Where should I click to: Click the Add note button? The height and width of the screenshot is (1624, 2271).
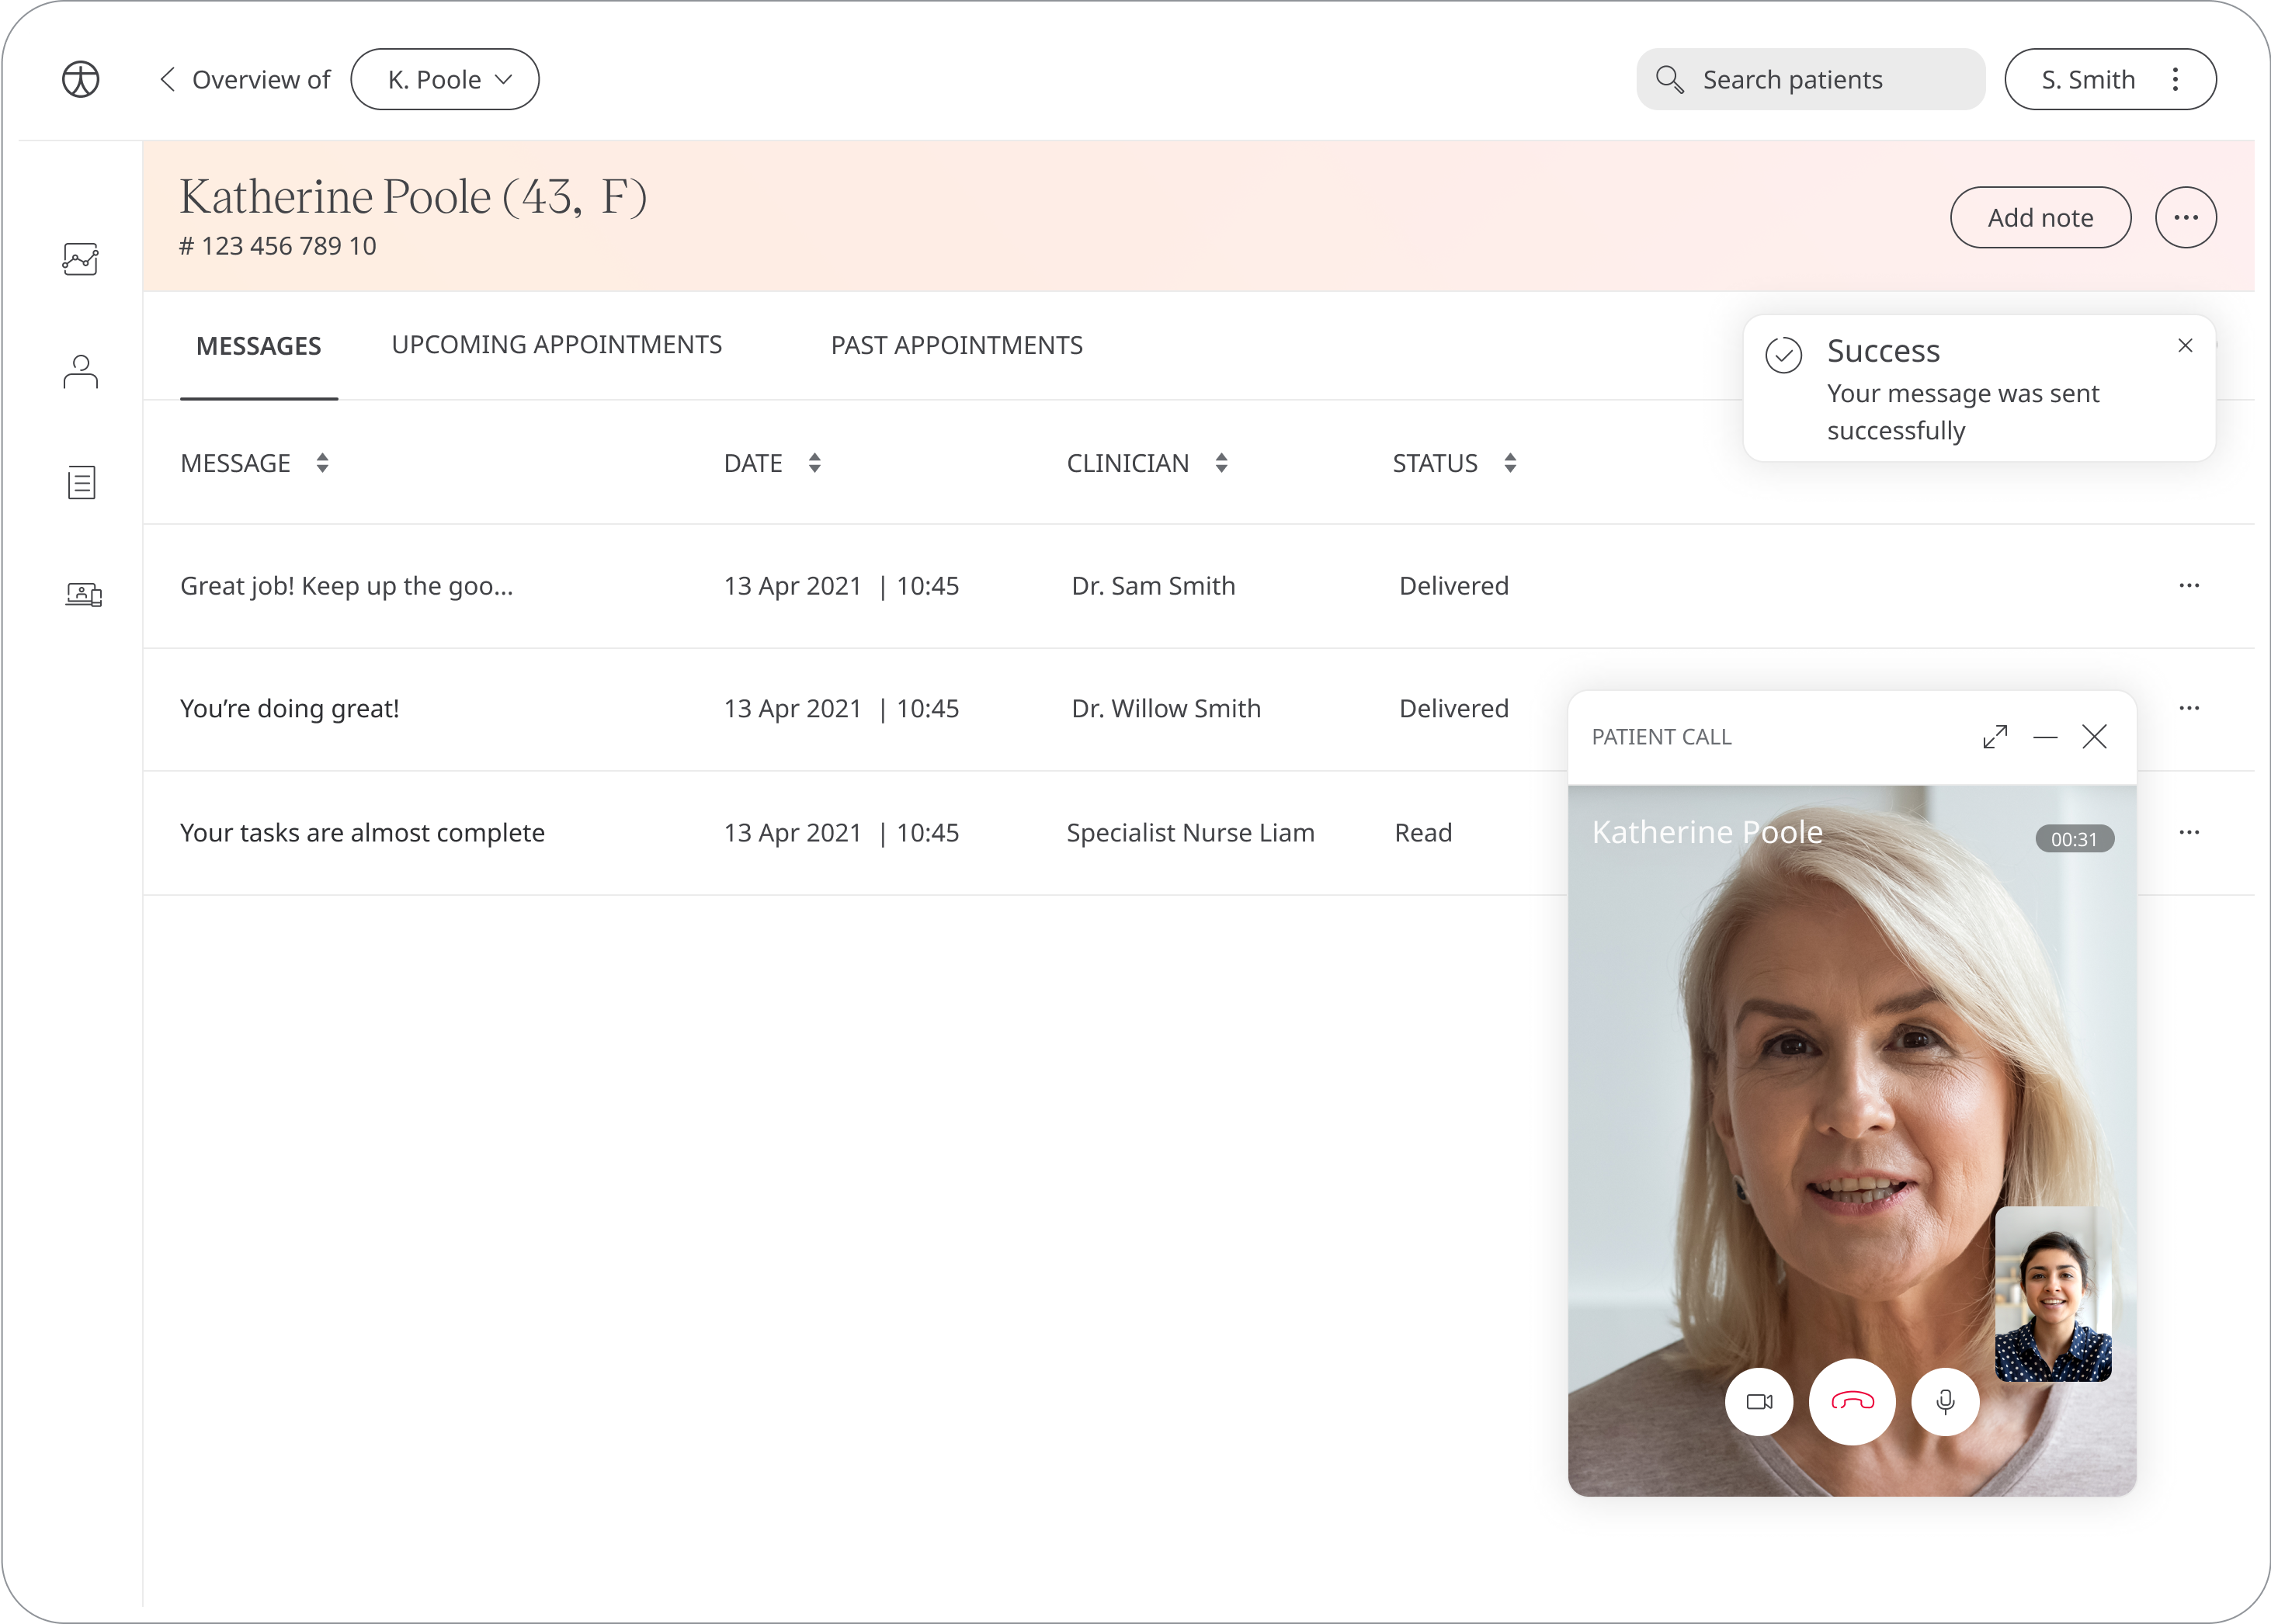coord(2040,217)
